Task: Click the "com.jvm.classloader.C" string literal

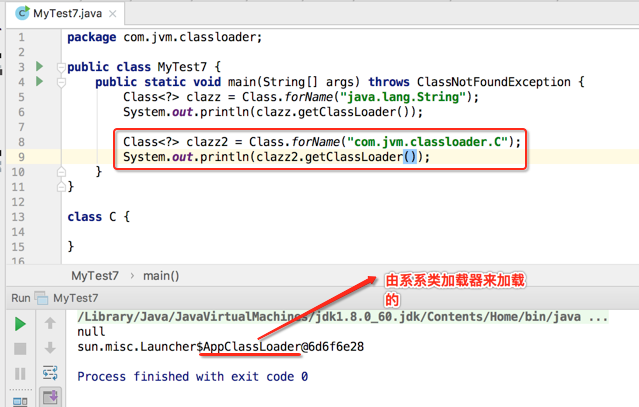Action: click(427, 142)
